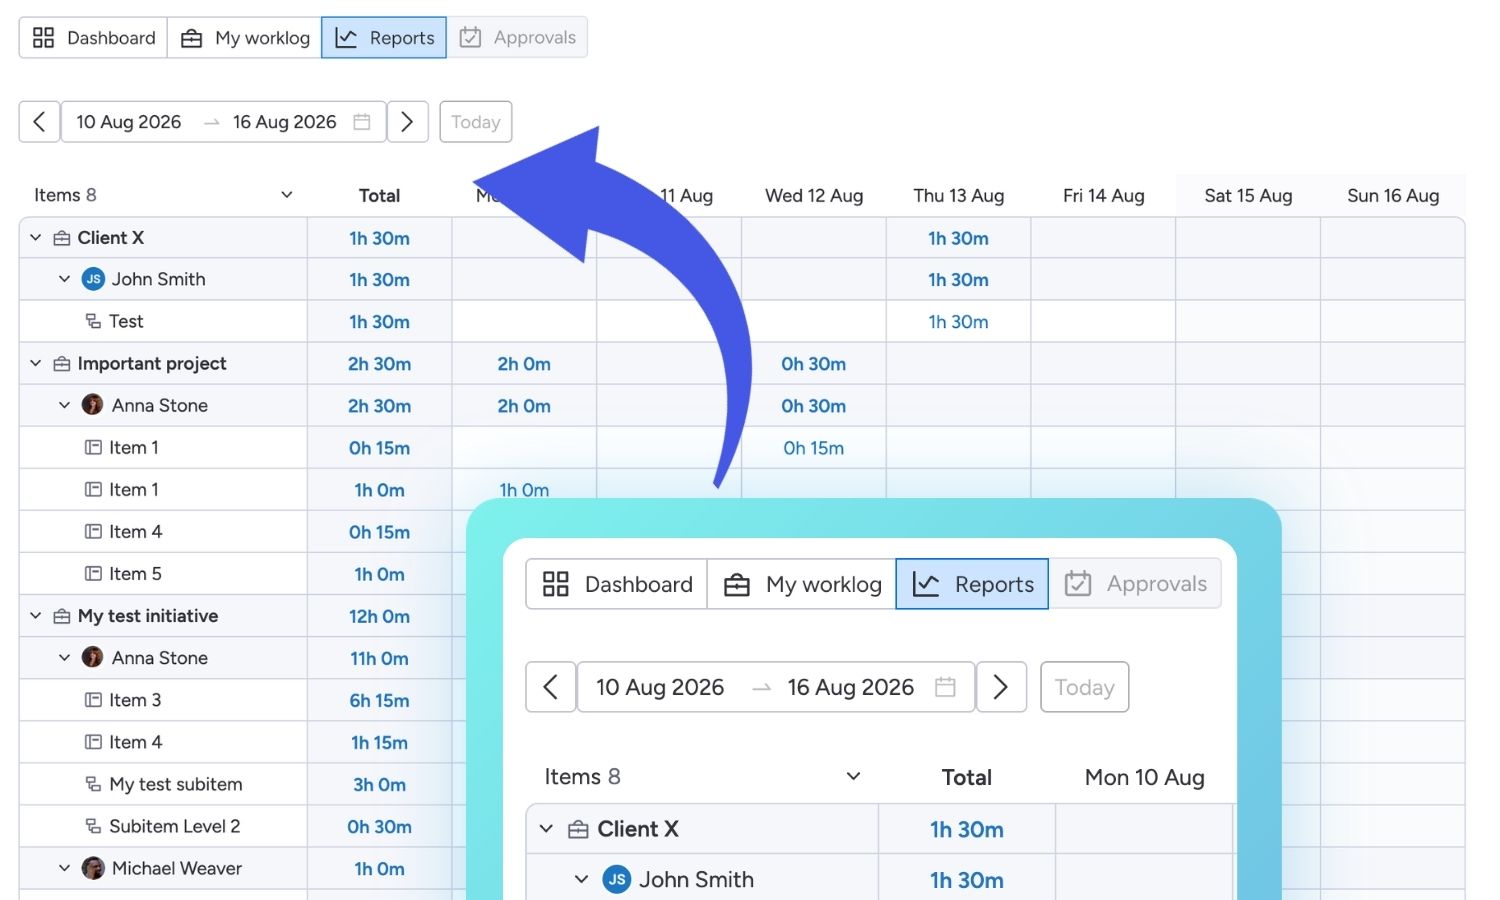Collapse the Important project group
The height and width of the screenshot is (900, 1500).
tap(36, 364)
